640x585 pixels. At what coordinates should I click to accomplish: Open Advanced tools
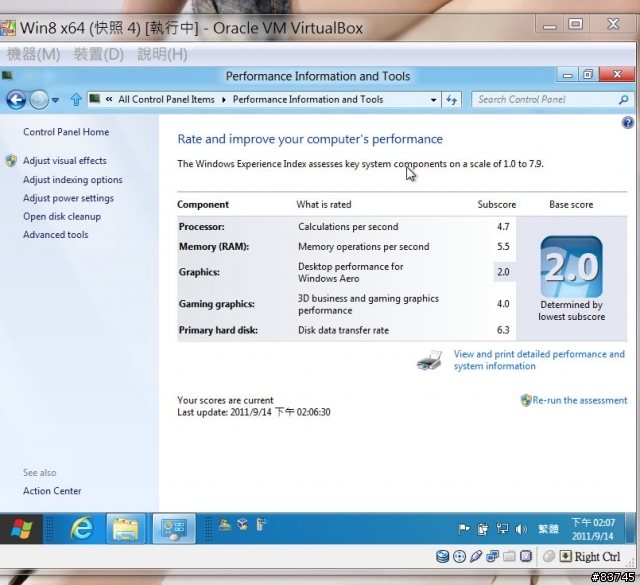point(56,235)
